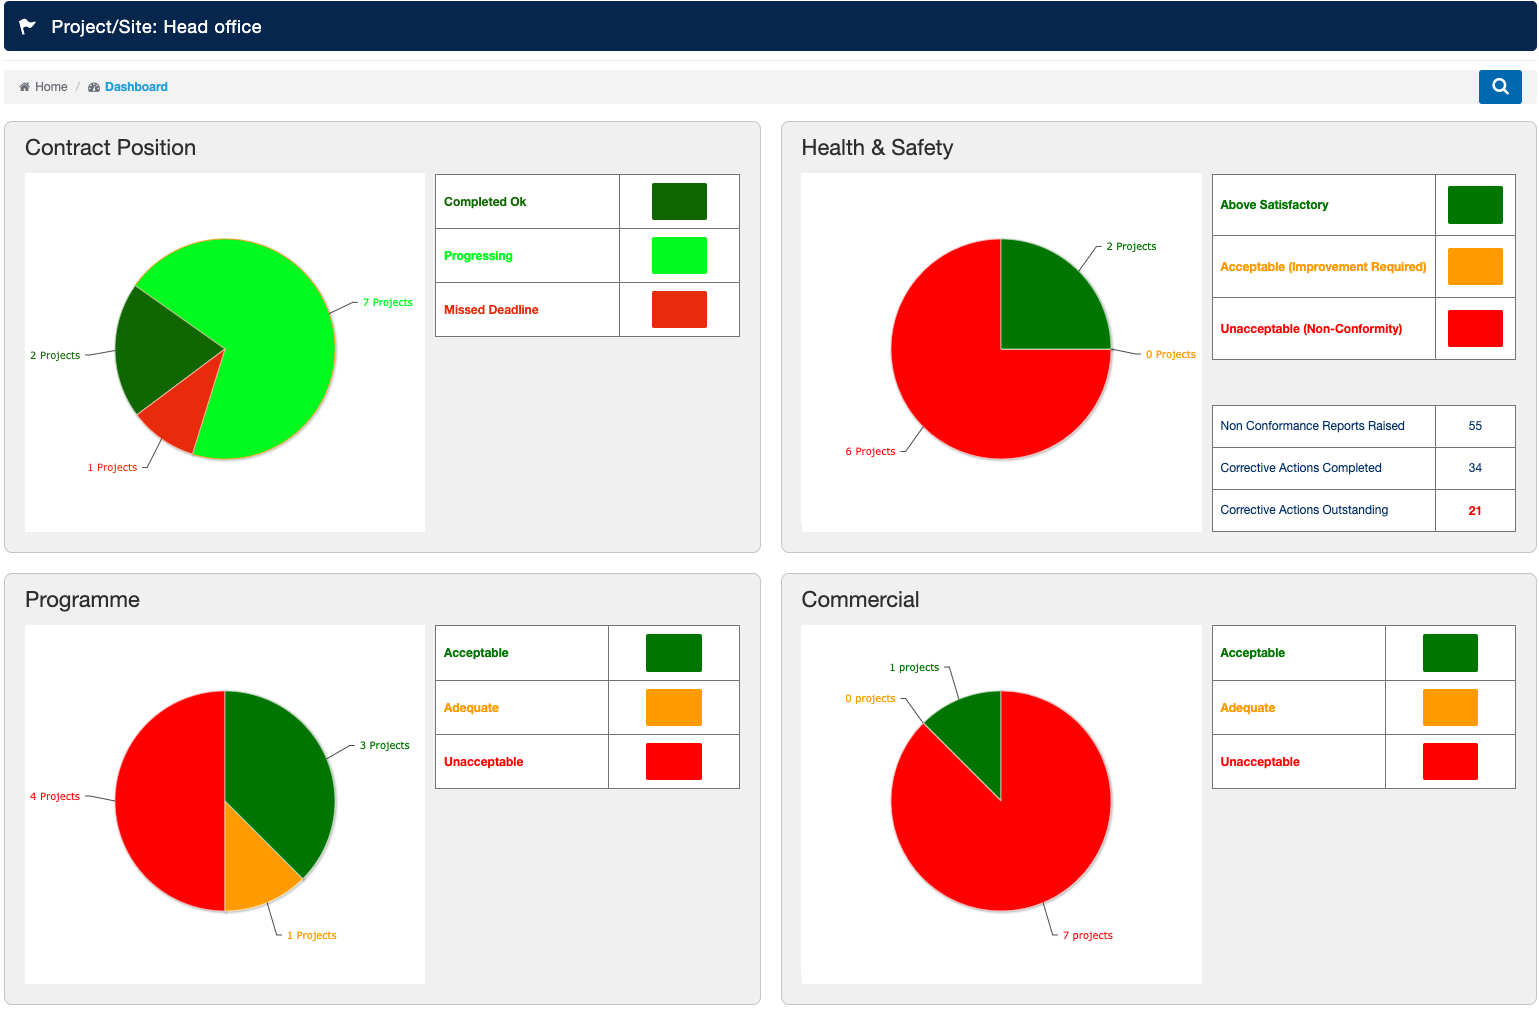Click the Programme Unacceptable red swatch

click(673, 762)
